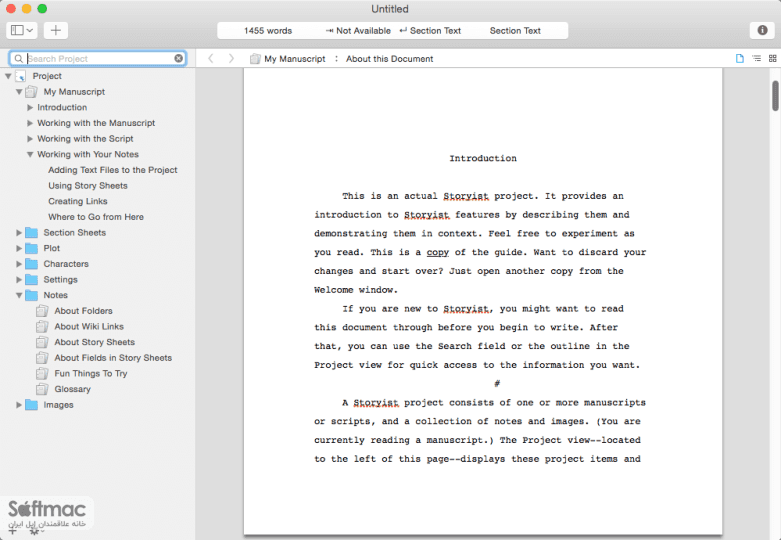
Task: Click the vertical scrollbar thumb
Action: point(776,96)
